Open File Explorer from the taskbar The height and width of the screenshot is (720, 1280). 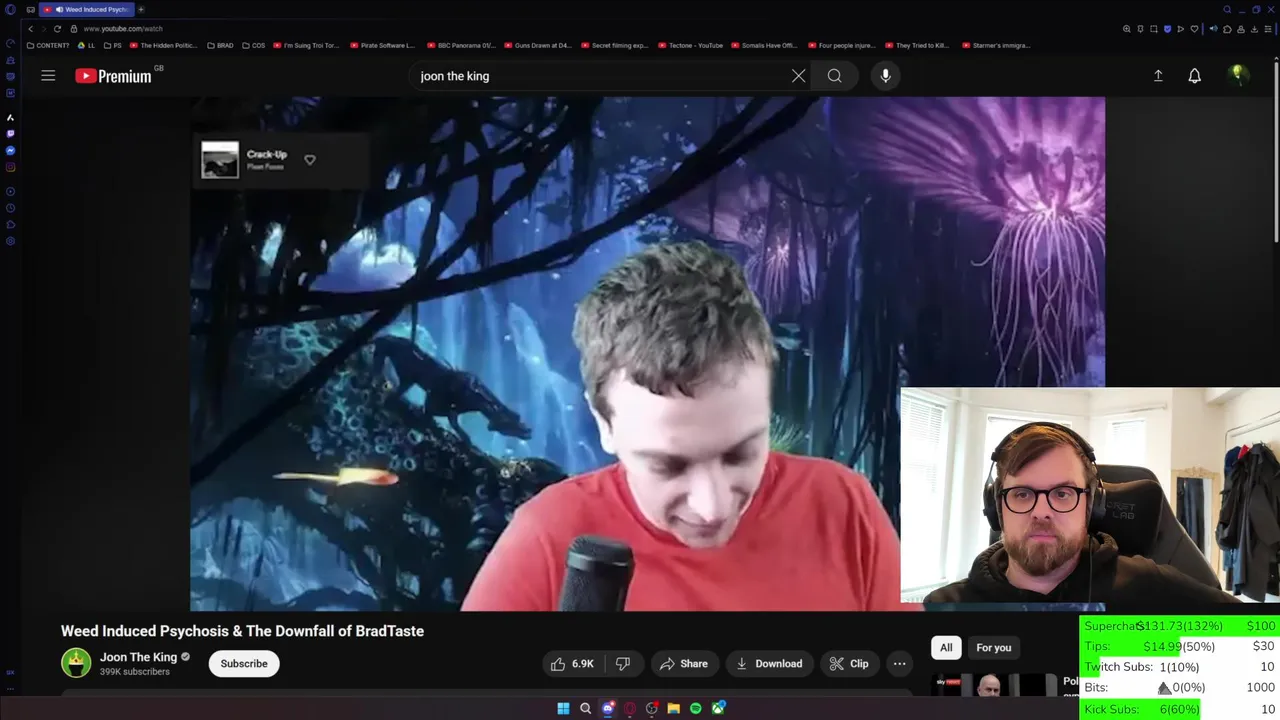673,709
